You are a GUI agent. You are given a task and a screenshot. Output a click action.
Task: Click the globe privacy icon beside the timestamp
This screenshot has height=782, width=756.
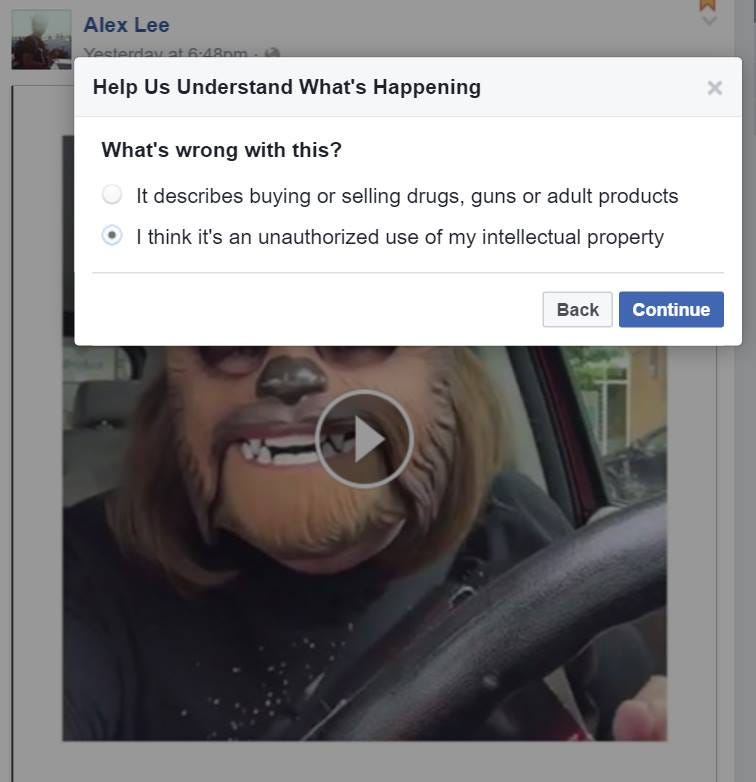272,53
